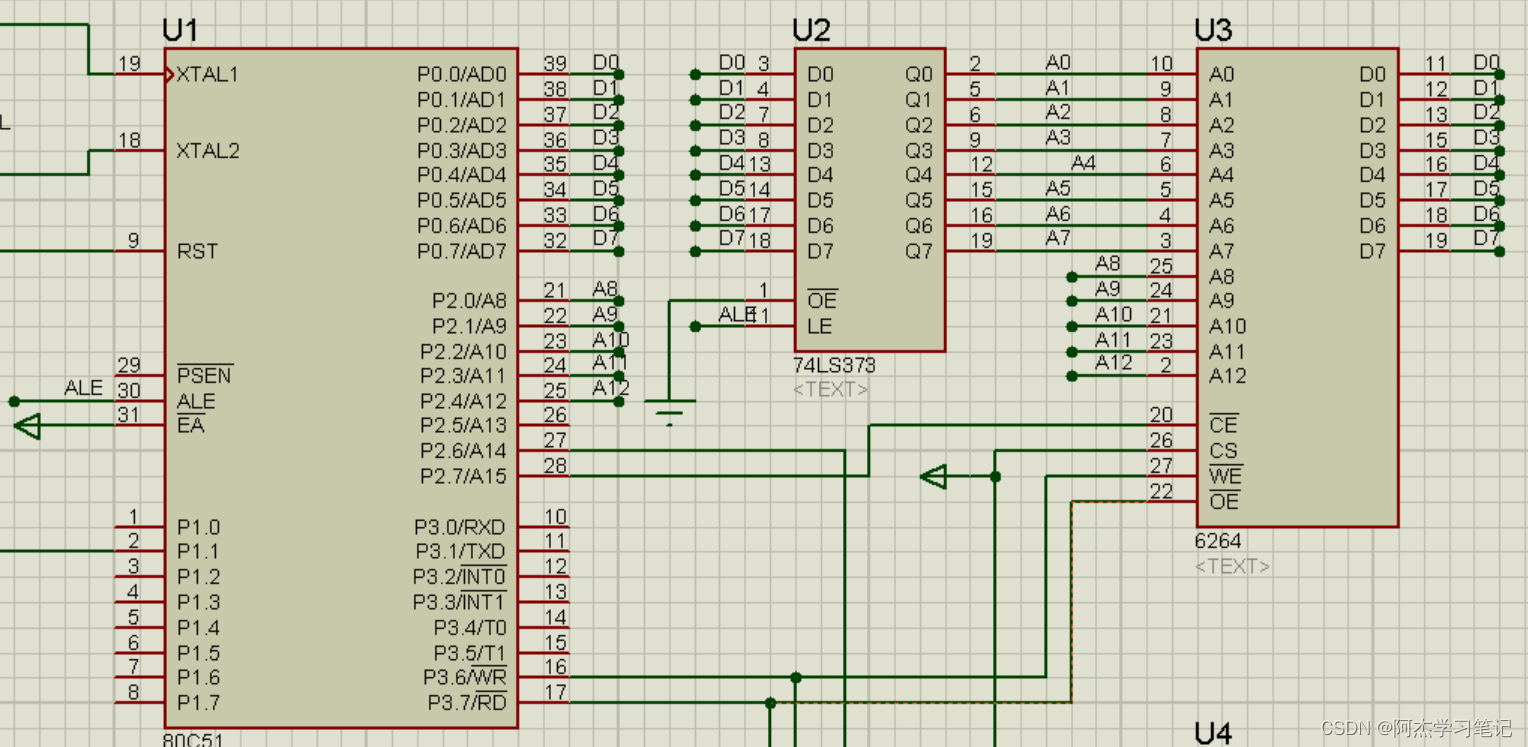The height and width of the screenshot is (747, 1528).
Task: Click the wire junction dot on P3.7/RD line
Action: pyautogui.click(x=770, y=703)
